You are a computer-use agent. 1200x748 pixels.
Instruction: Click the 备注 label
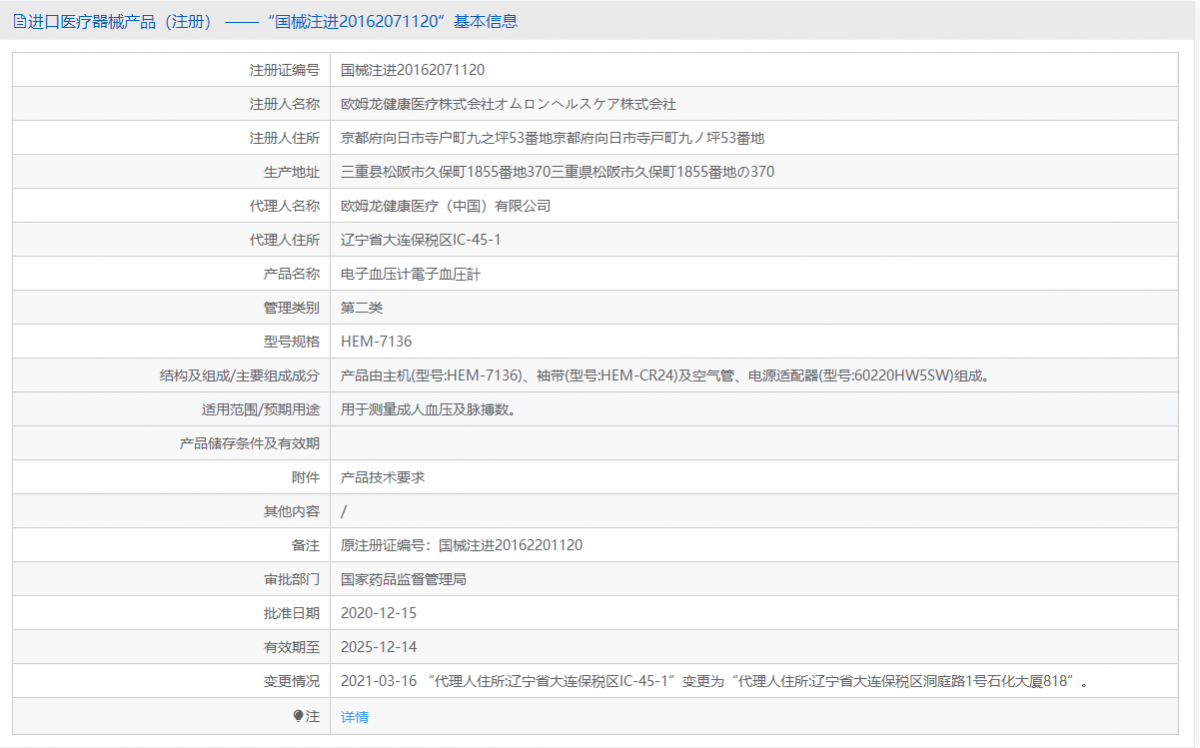[306, 546]
